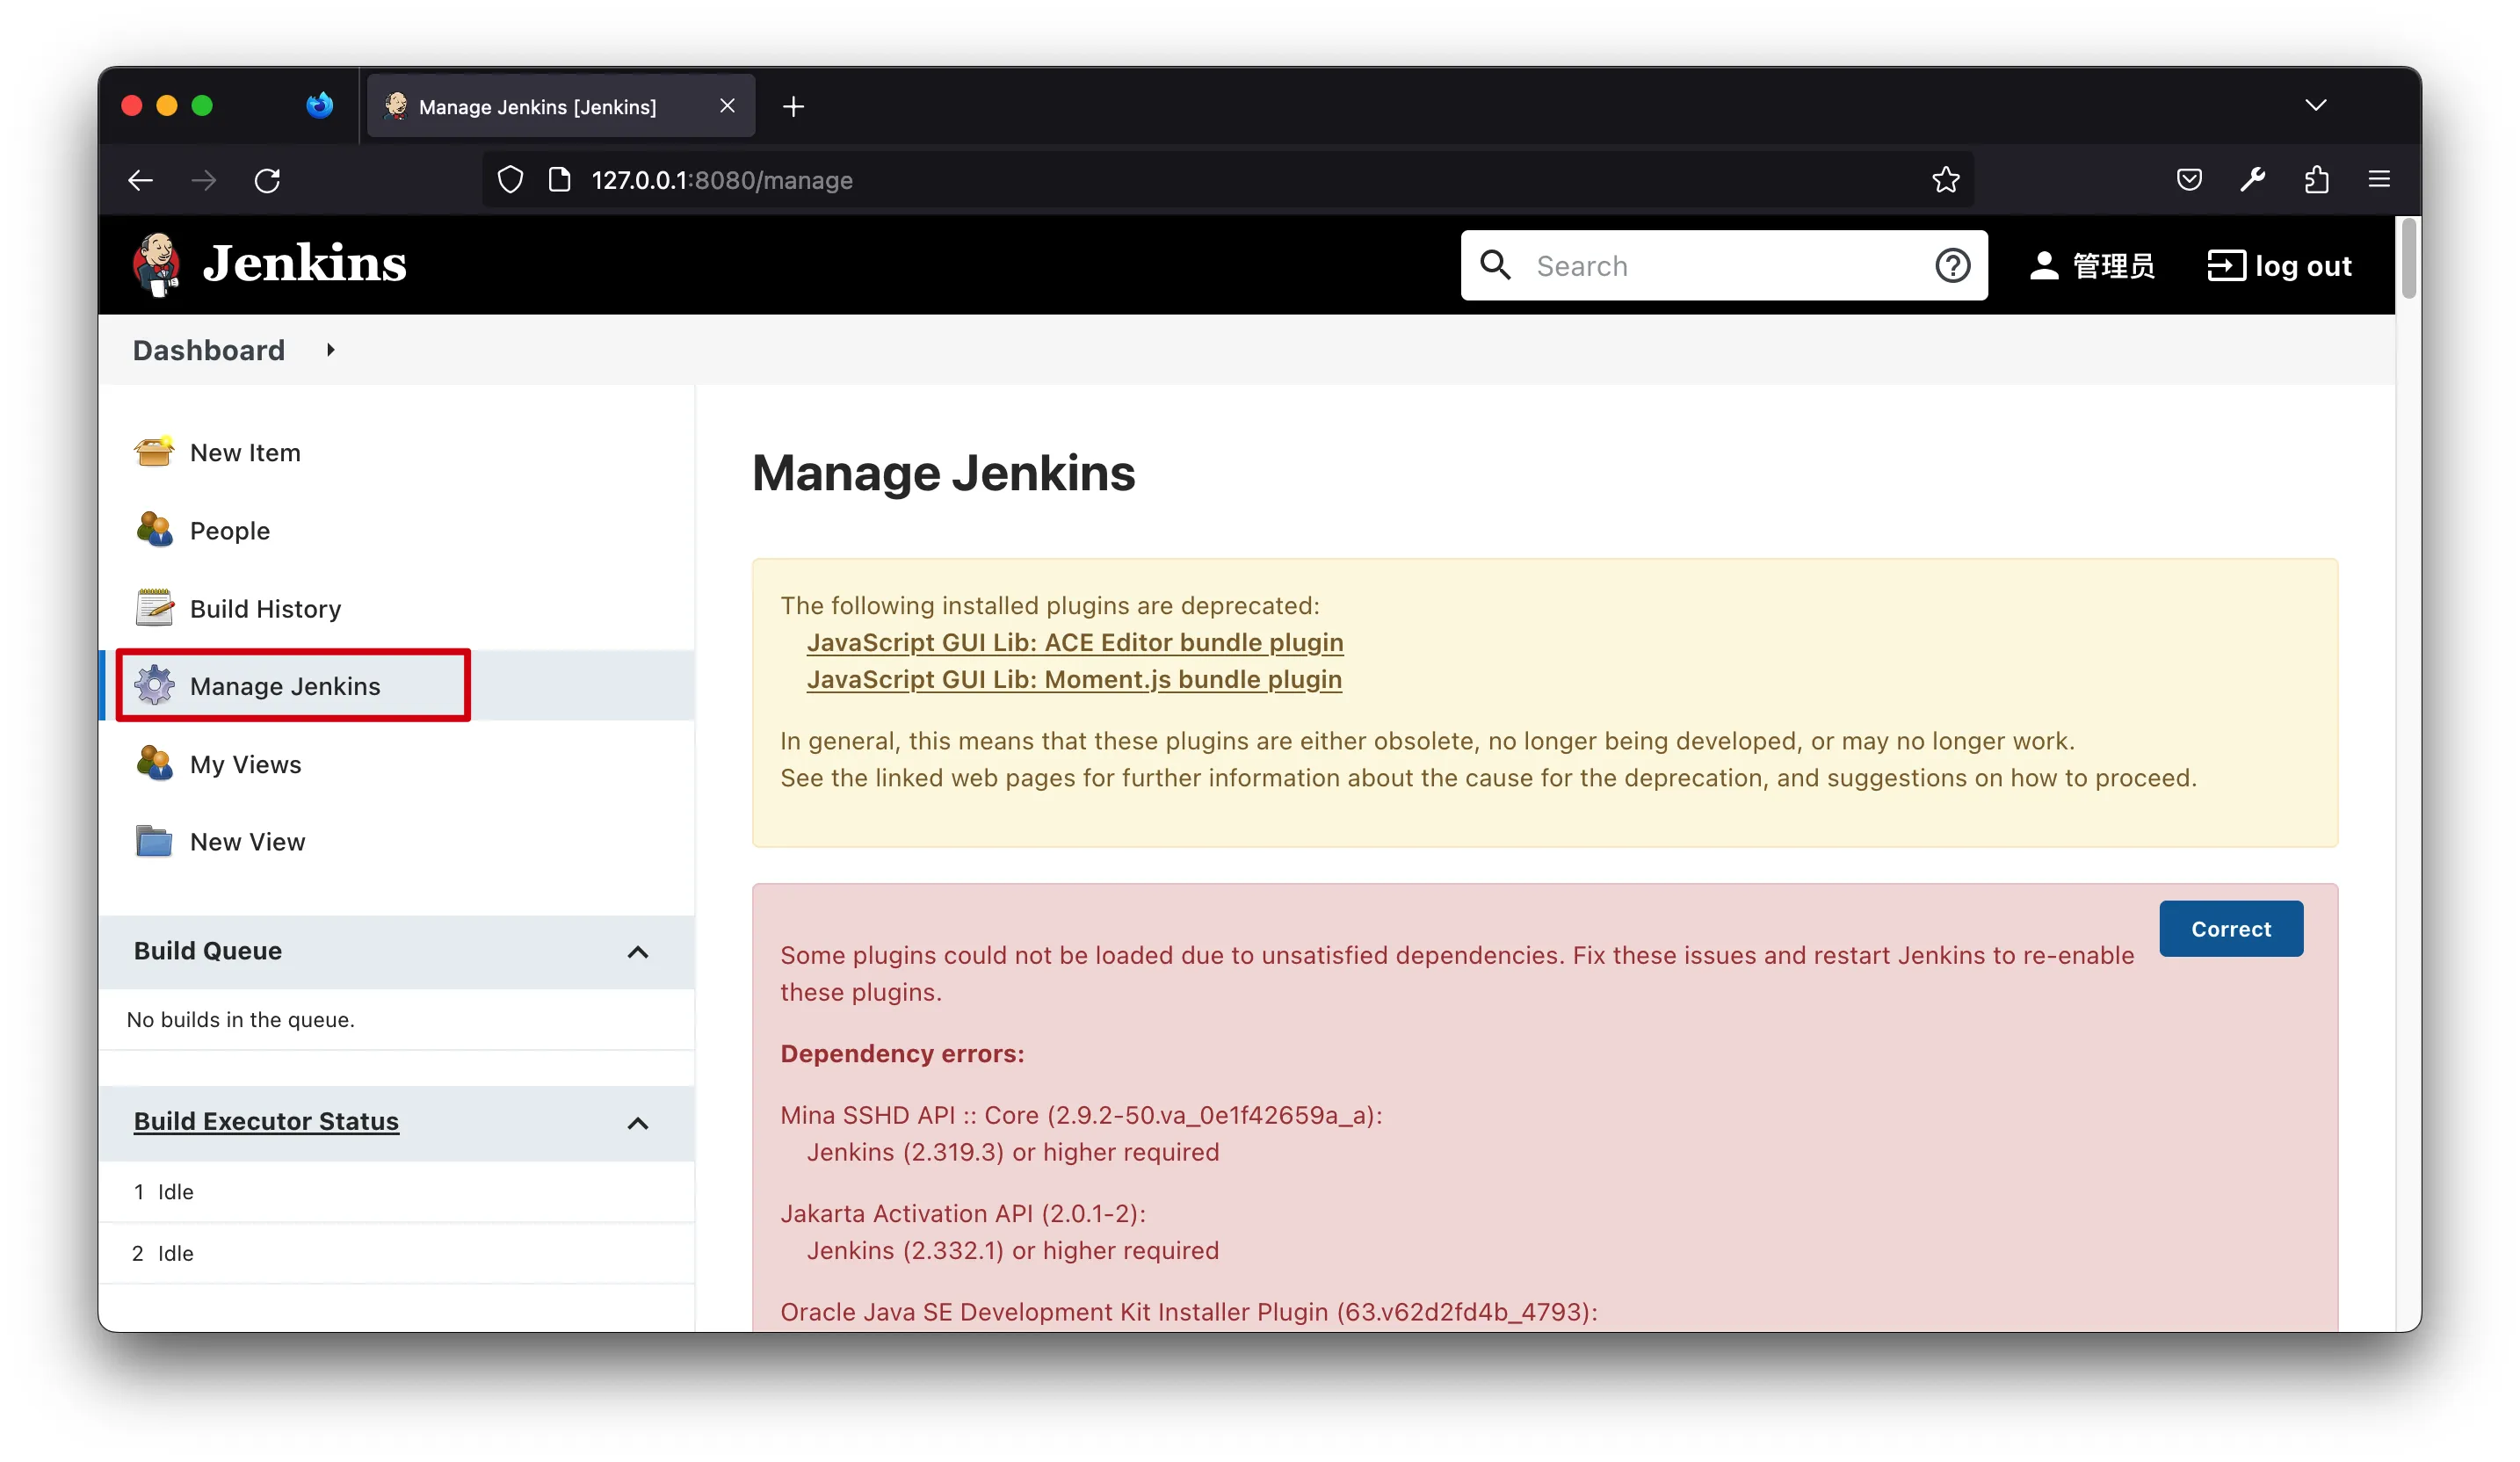
Task: Click the browser back arrow
Action: coord(141,180)
